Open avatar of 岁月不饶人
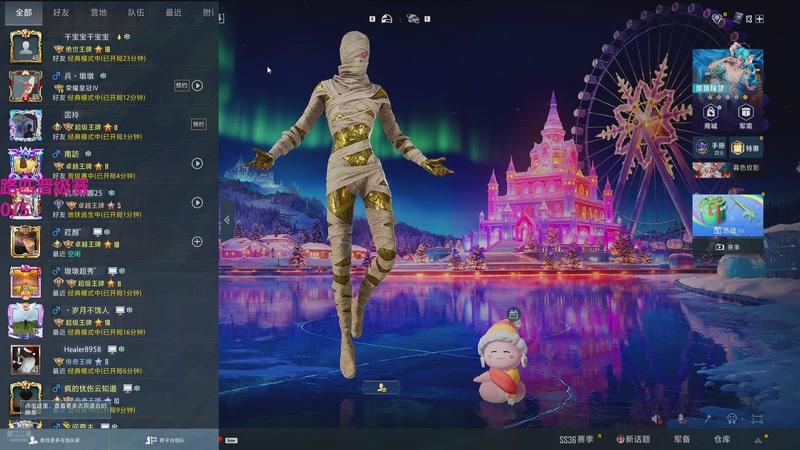The image size is (800, 450). pyautogui.click(x=26, y=321)
